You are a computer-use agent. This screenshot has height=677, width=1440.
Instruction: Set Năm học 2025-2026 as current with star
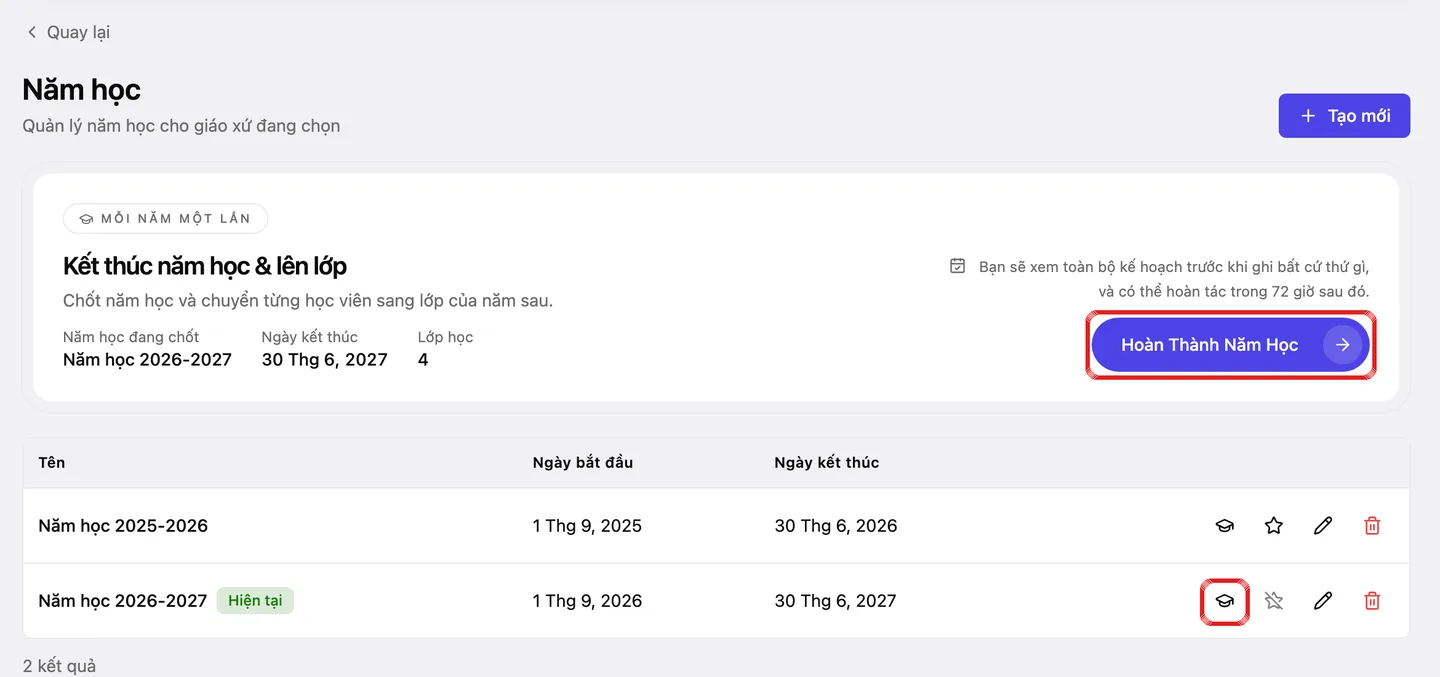(1273, 526)
